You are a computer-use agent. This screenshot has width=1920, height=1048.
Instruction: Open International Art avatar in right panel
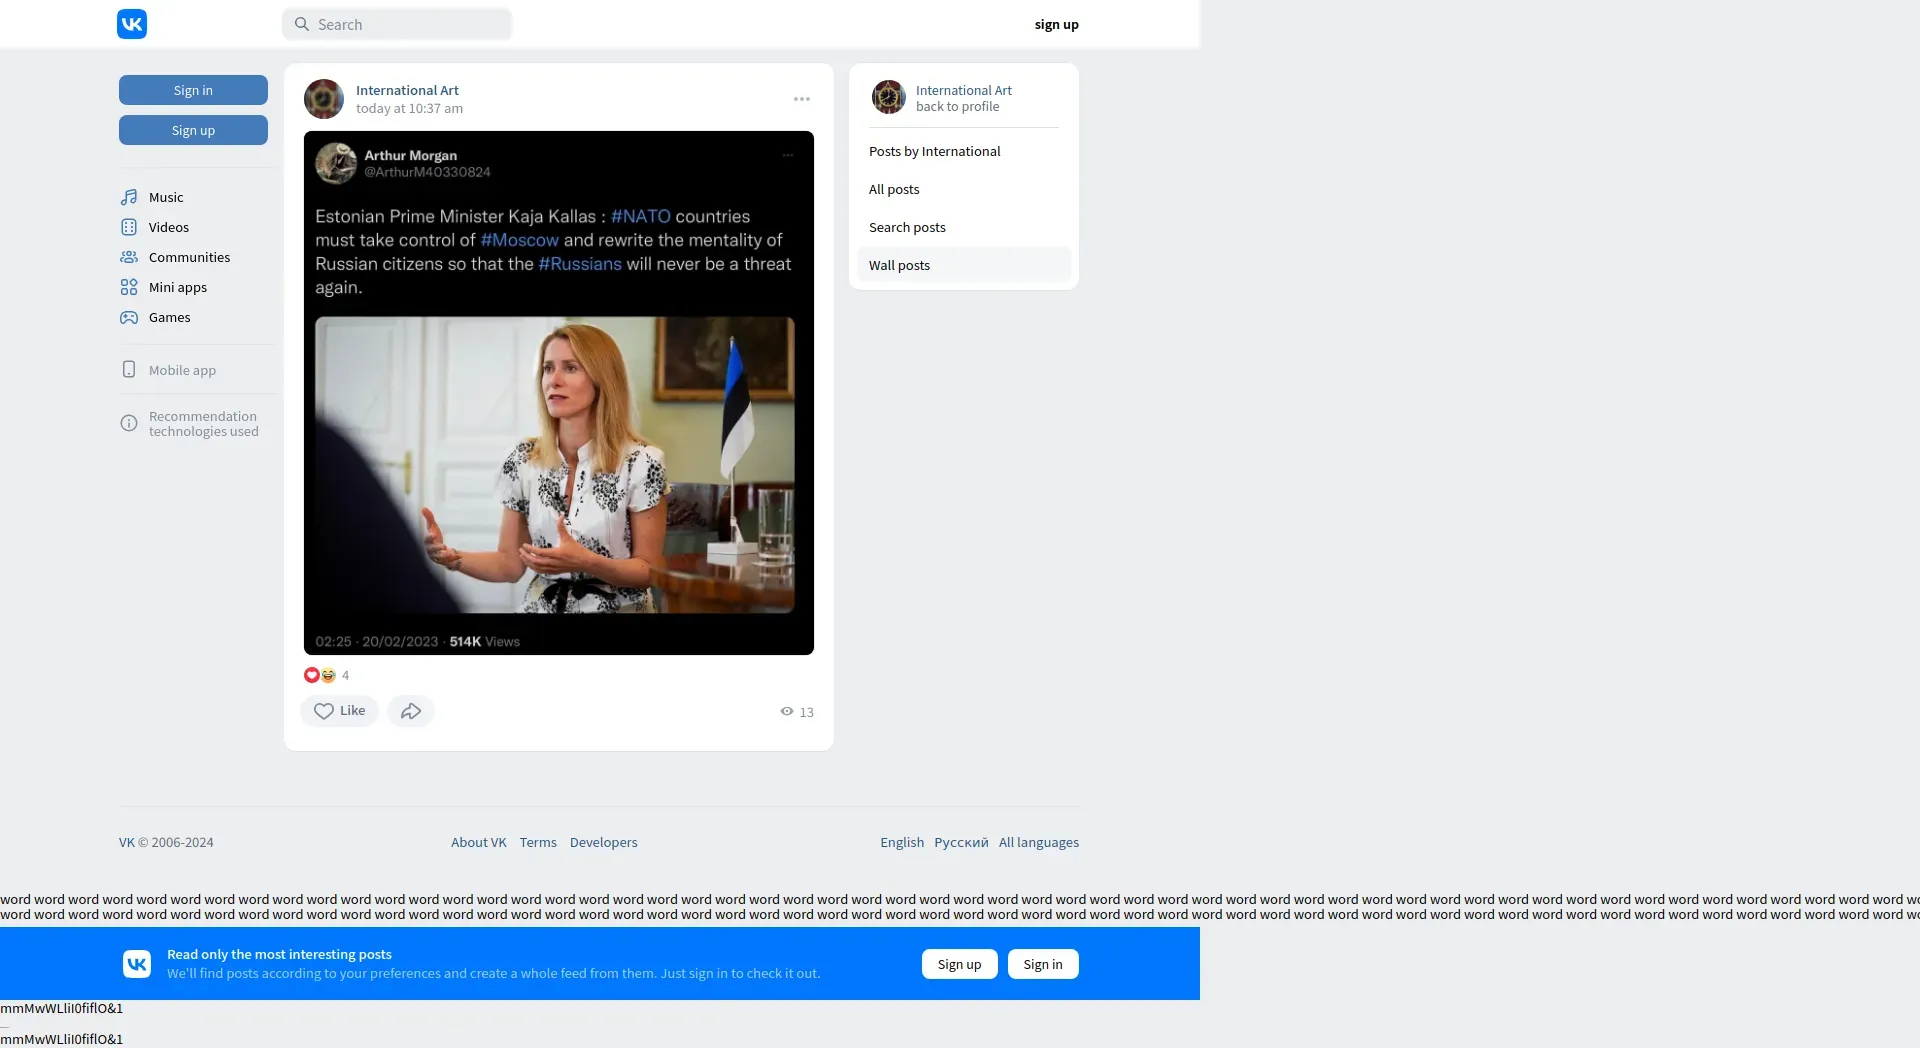click(x=888, y=97)
